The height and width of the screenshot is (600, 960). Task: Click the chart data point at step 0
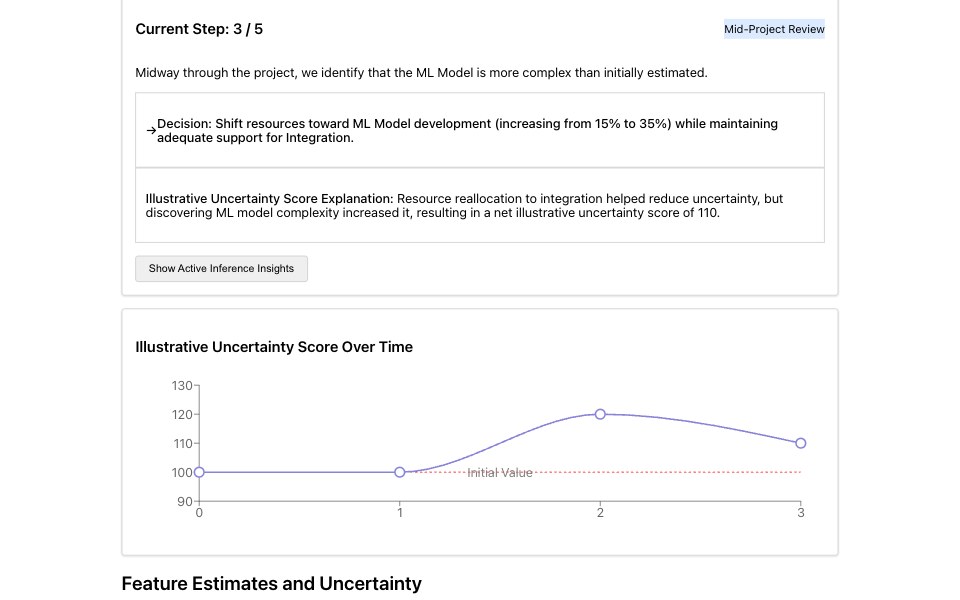[199, 472]
